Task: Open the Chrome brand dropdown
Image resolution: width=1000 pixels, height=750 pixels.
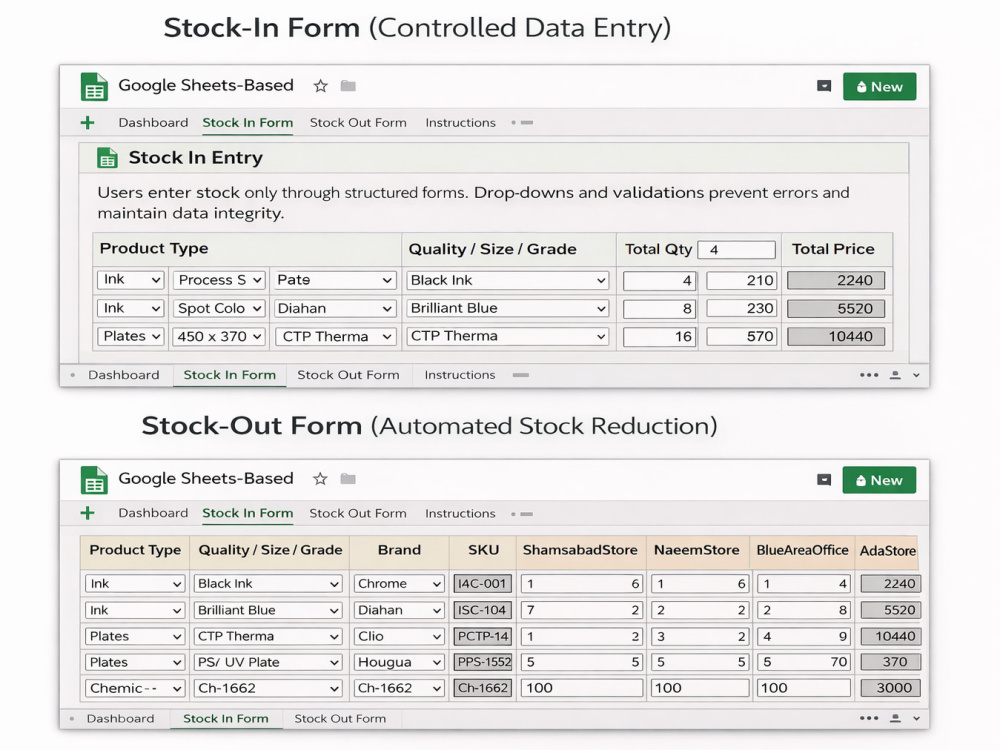Action: tap(399, 584)
